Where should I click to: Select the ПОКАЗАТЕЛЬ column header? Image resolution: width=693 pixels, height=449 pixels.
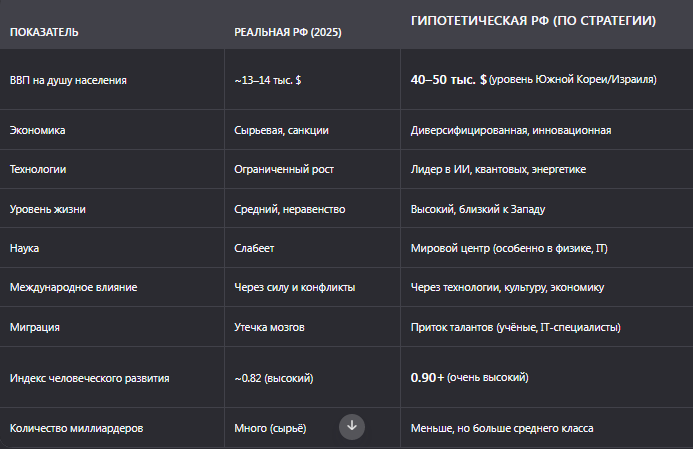[x=44, y=32]
